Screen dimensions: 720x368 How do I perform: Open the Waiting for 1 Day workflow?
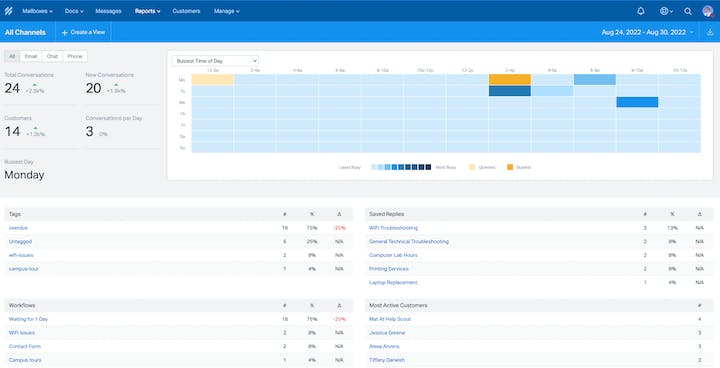(x=28, y=319)
